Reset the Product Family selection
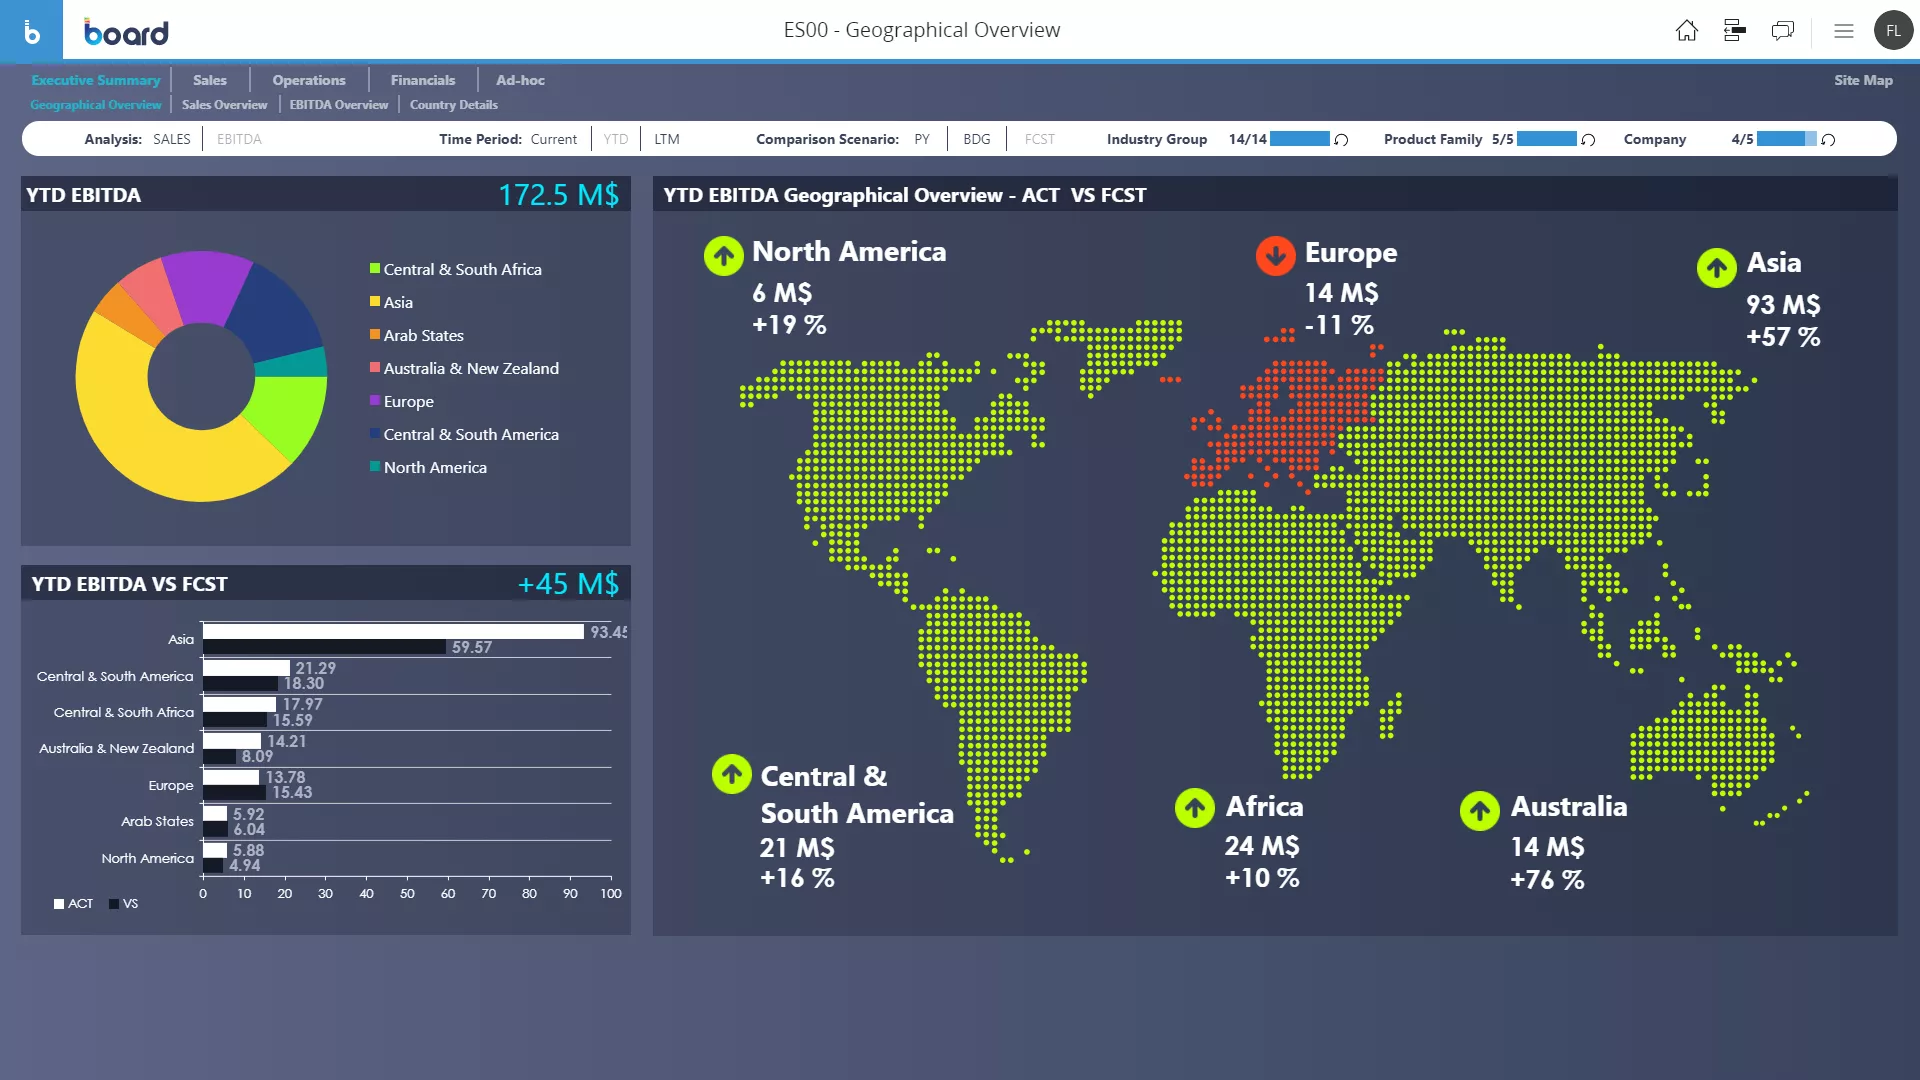 (x=1588, y=140)
